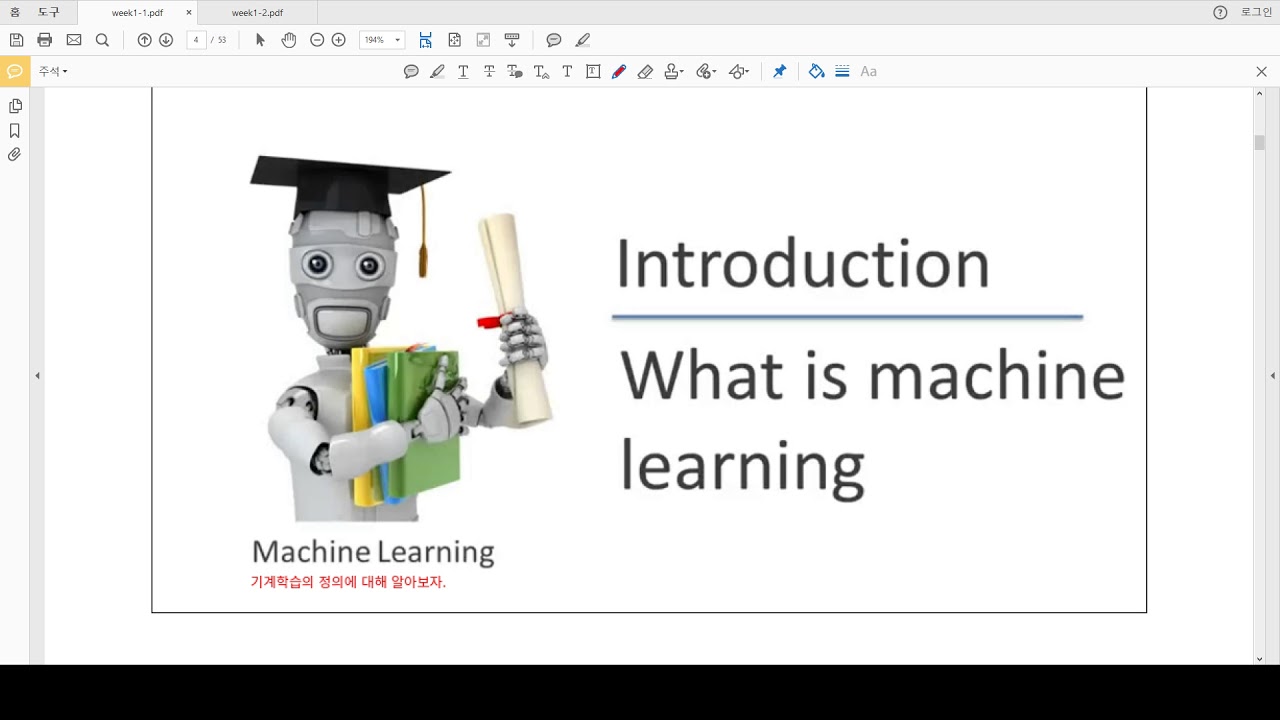Open the paint bucket color picker

tap(817, 71)
